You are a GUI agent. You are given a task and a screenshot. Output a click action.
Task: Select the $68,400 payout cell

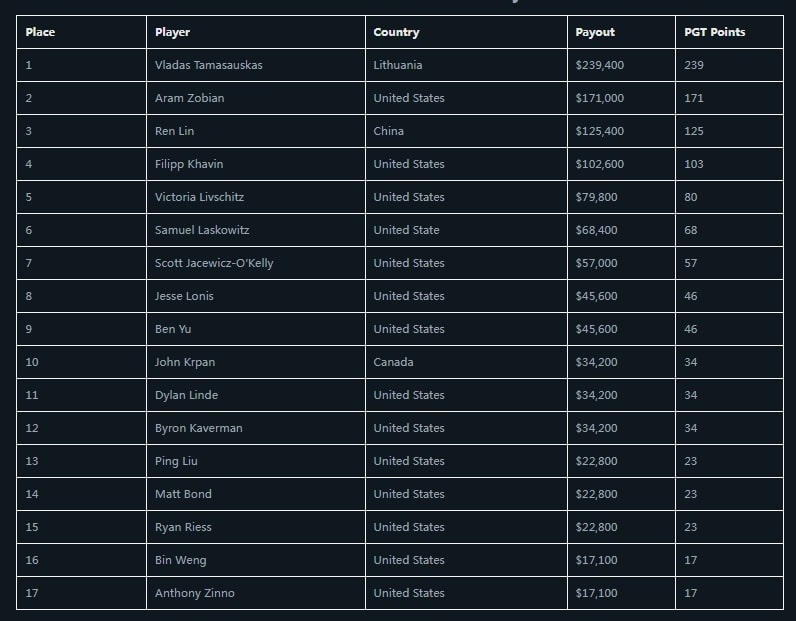[596, 230]
